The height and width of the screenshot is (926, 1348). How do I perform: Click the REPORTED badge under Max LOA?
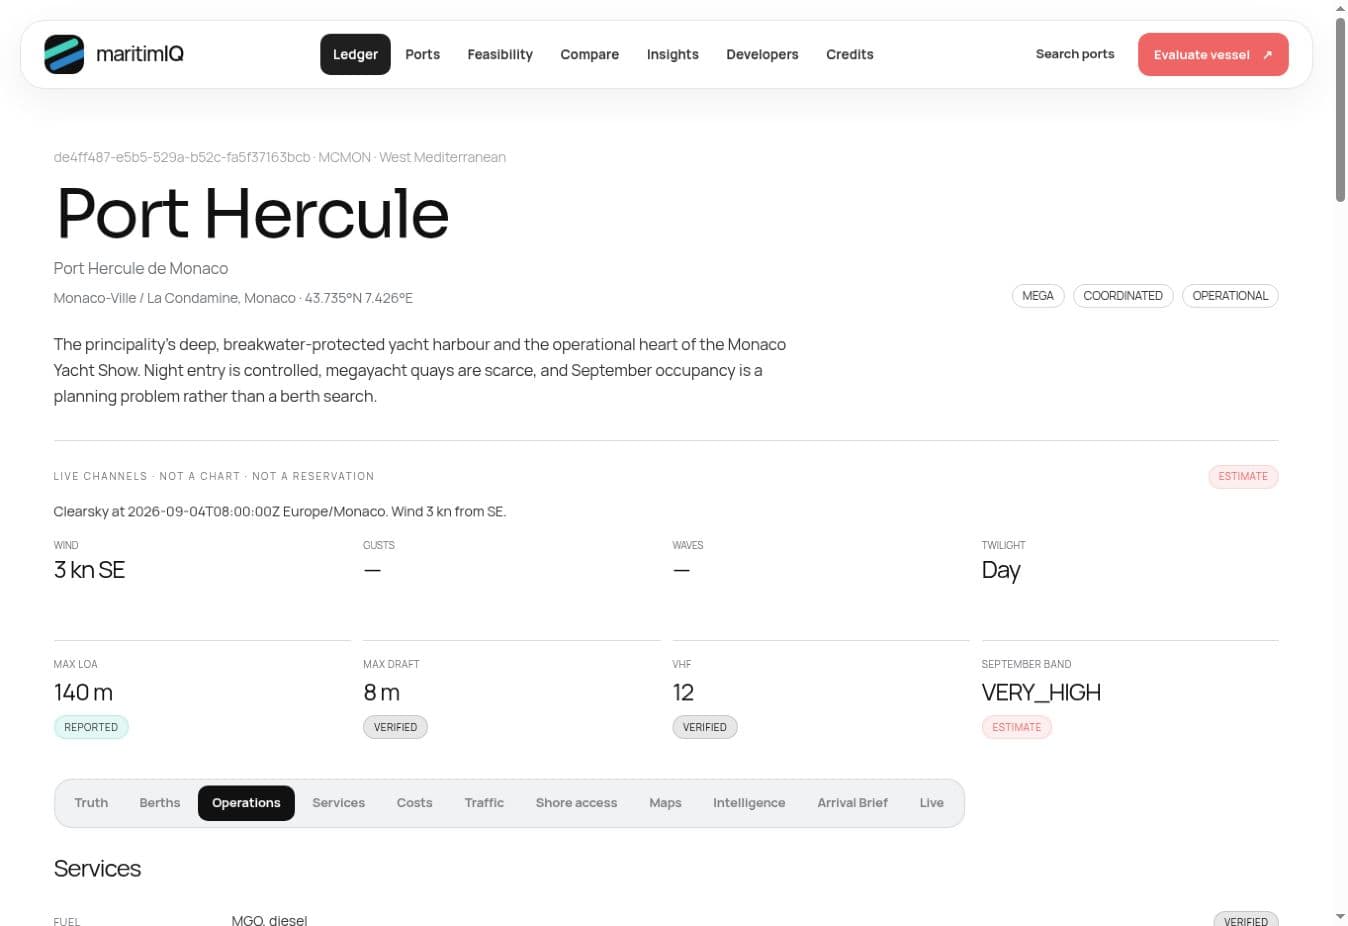(91, 727)
